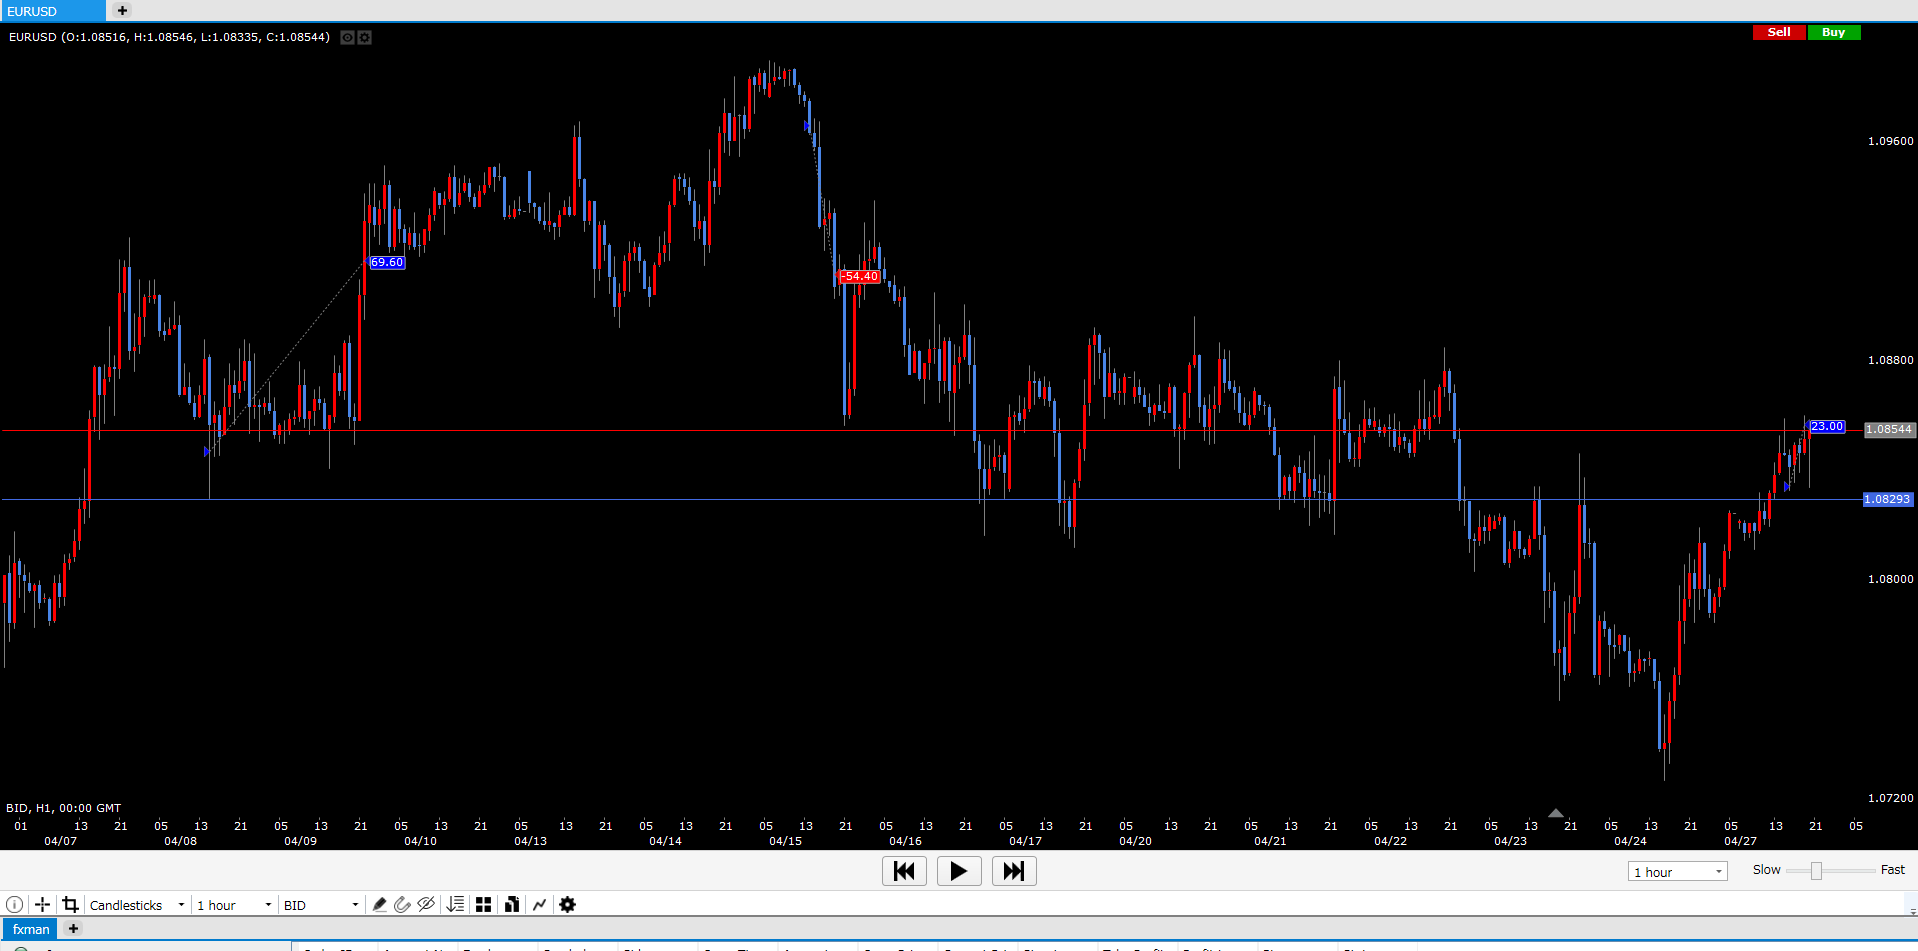1918x951 pixels.
Task: Click the crosshair cursor tool
Action: [x=42, y=905]
